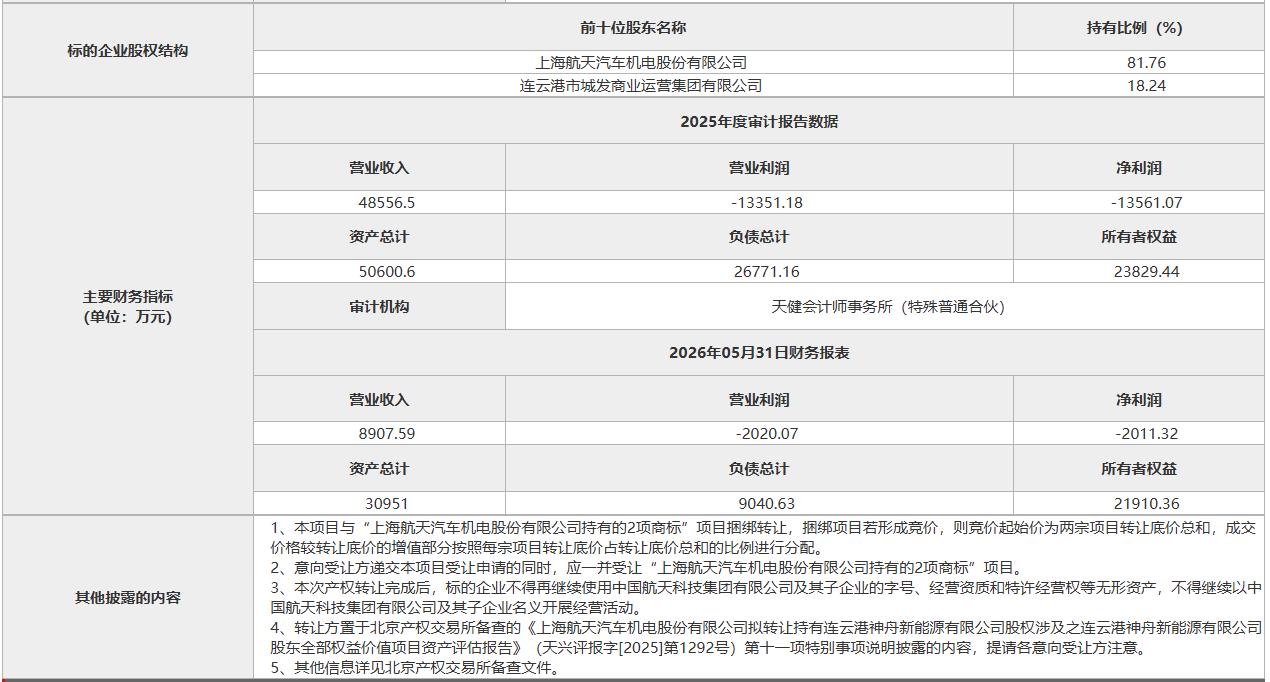Click the 标的企业股权结构 row header
This screenshot has height=682, width=1270.
[x=127, y=50]
